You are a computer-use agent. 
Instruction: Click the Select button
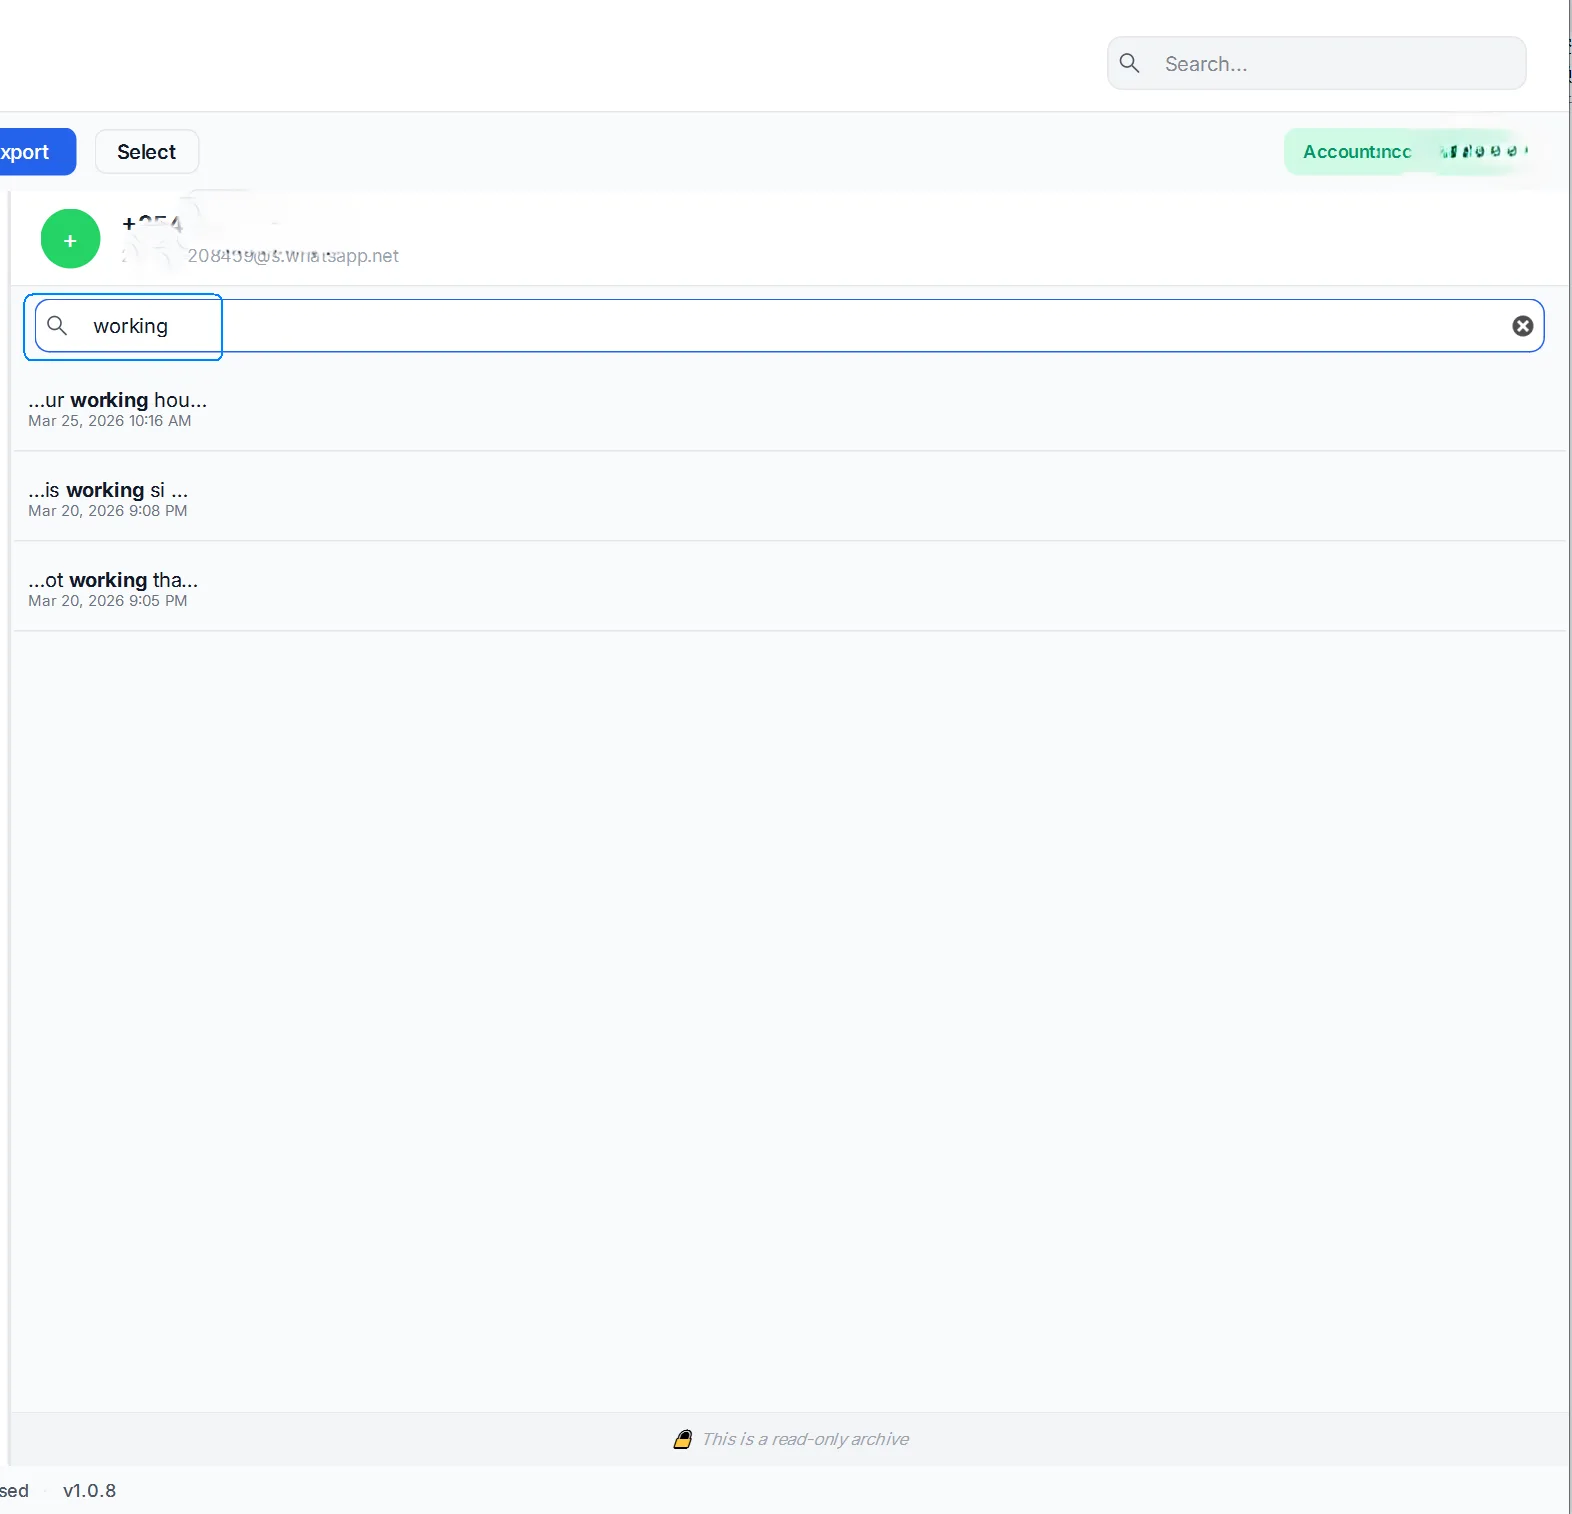(147, 151)
